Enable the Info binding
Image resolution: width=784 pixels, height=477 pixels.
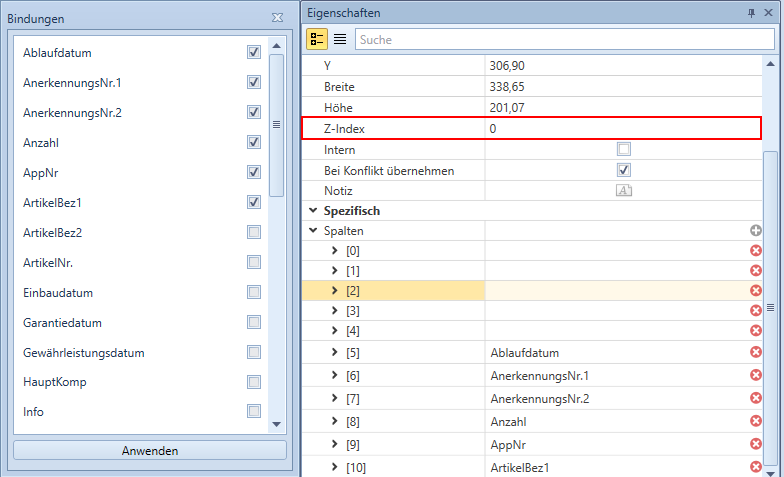[x=254, y=411]
